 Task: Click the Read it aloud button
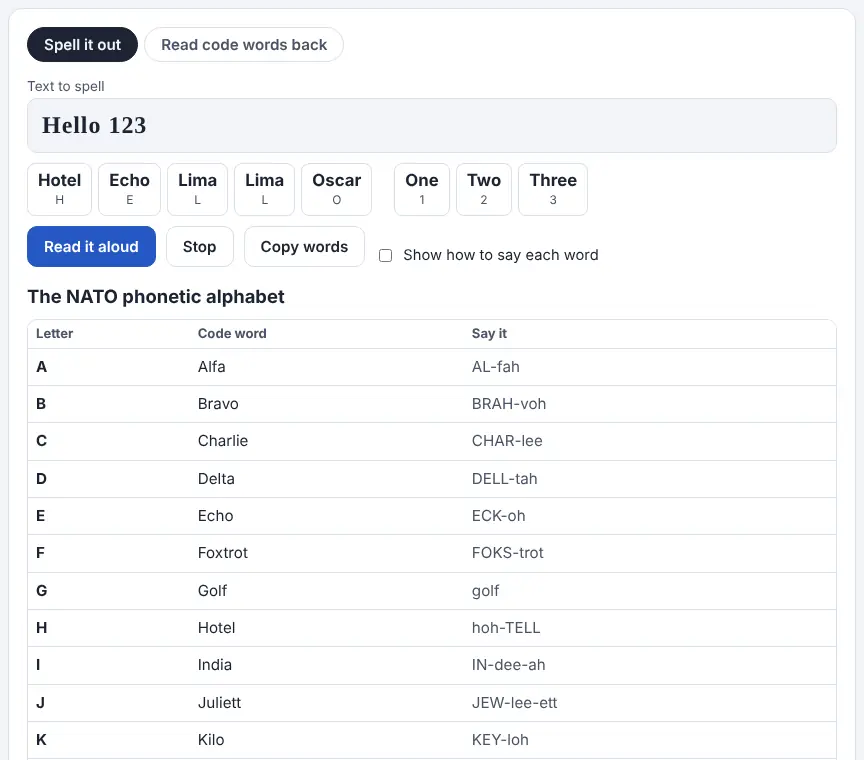click(91, 246)
